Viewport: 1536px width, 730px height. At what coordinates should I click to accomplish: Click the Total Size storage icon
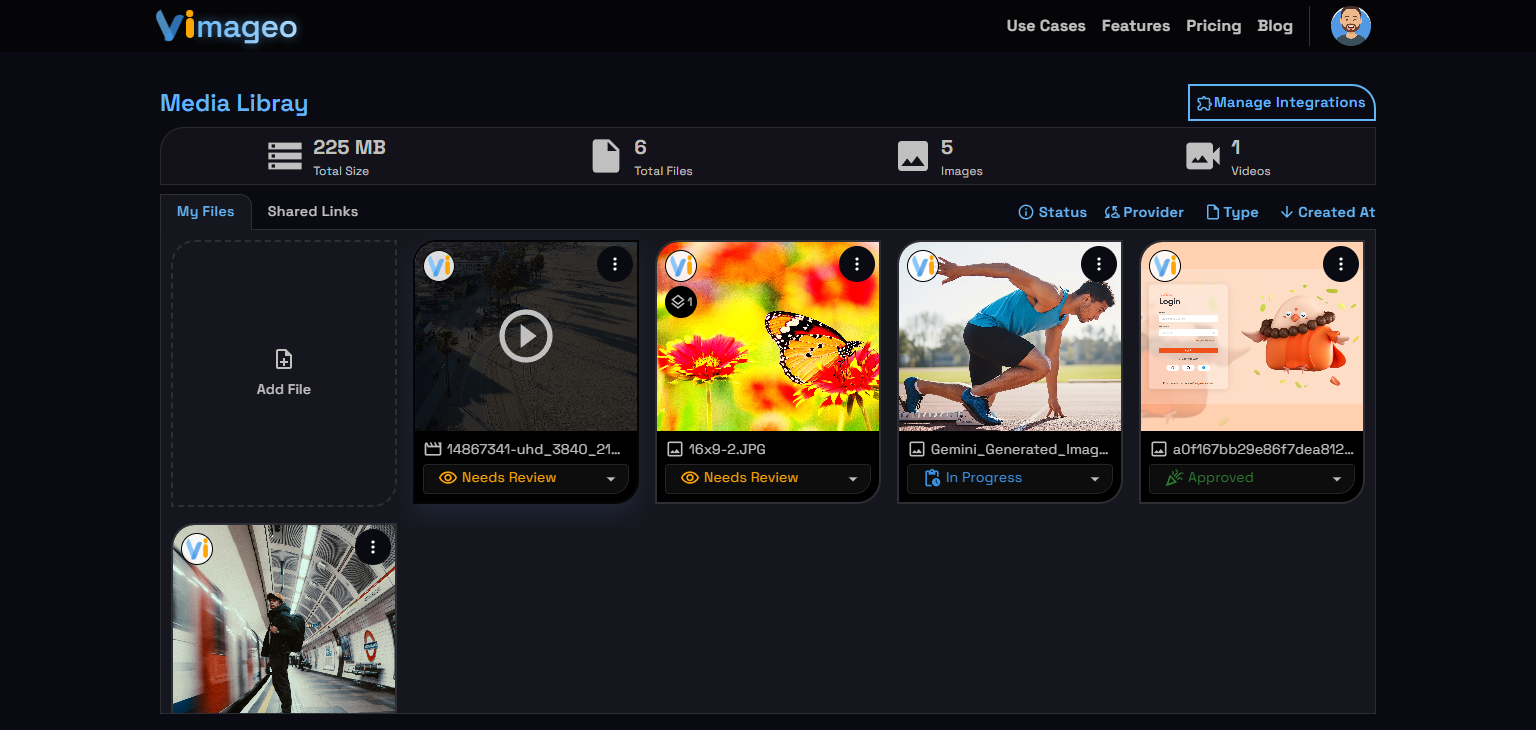[x=285, y=156]
